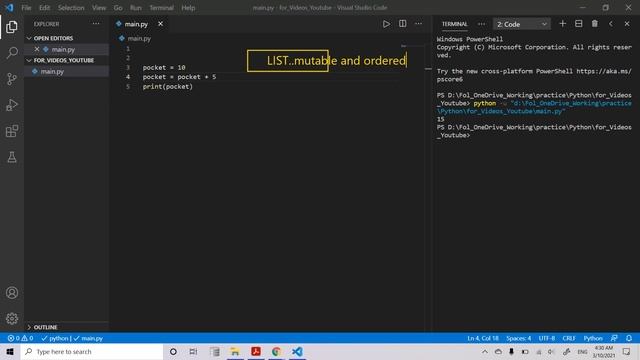The image size is (640, 360).
Task: Move terminal panel with chevron arrow
Action: [611, 24]
